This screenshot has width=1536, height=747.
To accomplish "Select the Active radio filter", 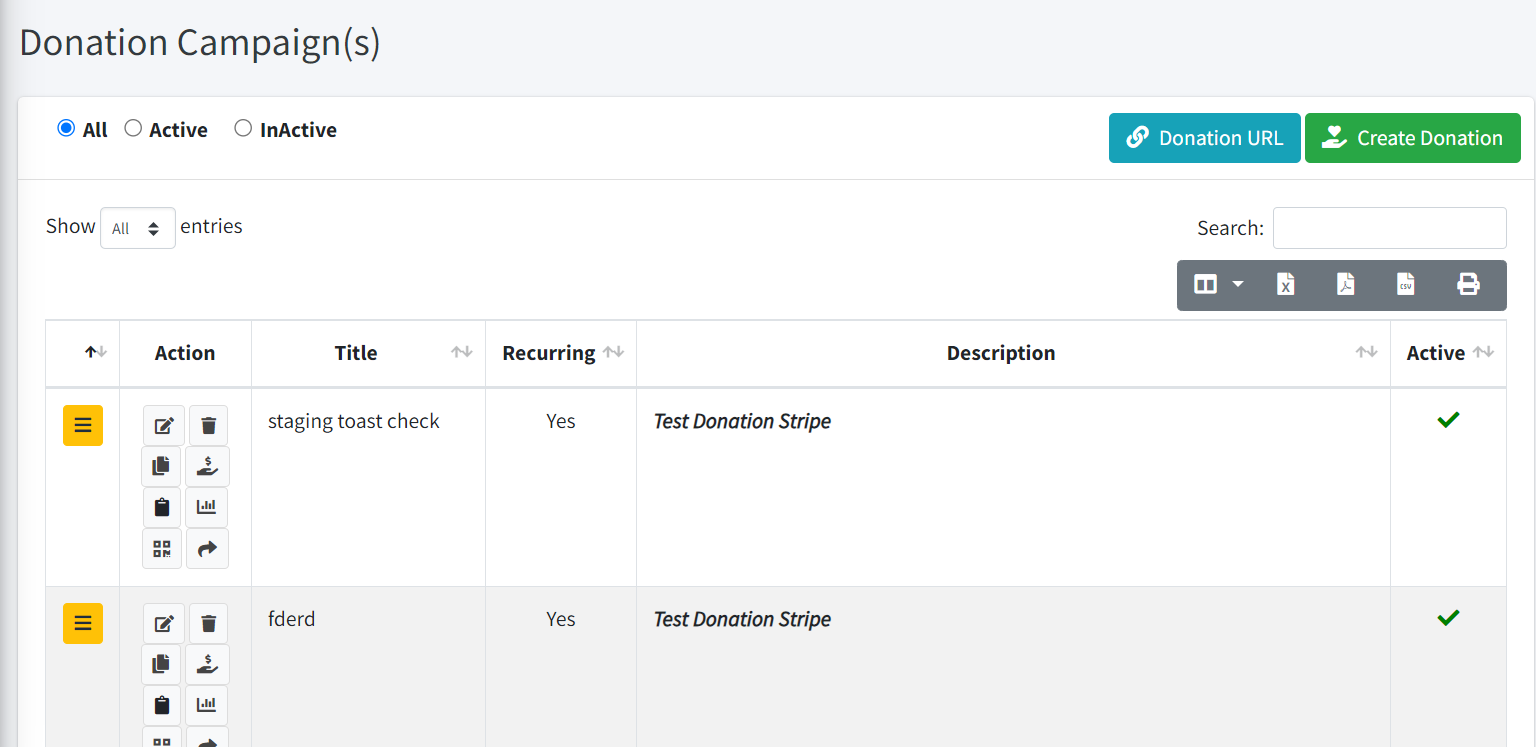I will [x=133, y=129].
